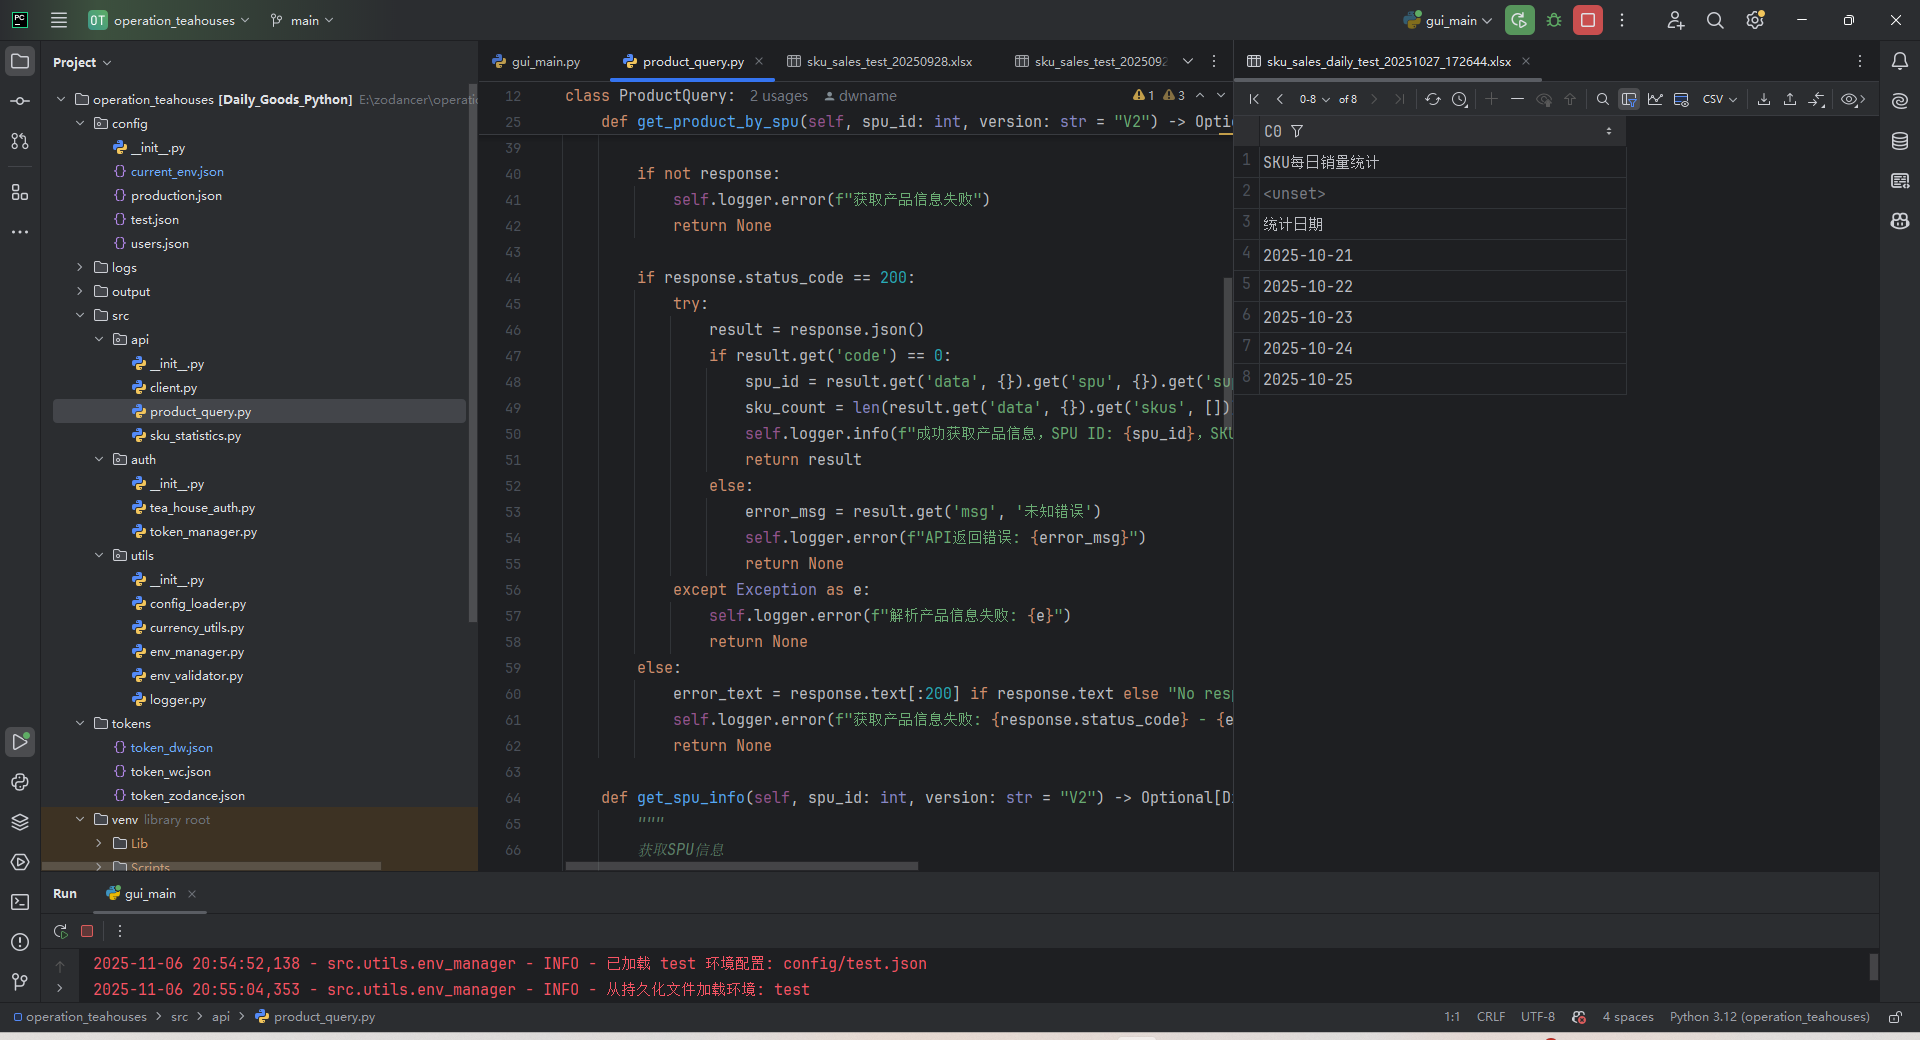The image size is (1920, 1040).
Task: Toggle local filter button in table toolbar
Action: click(1629, 99)
